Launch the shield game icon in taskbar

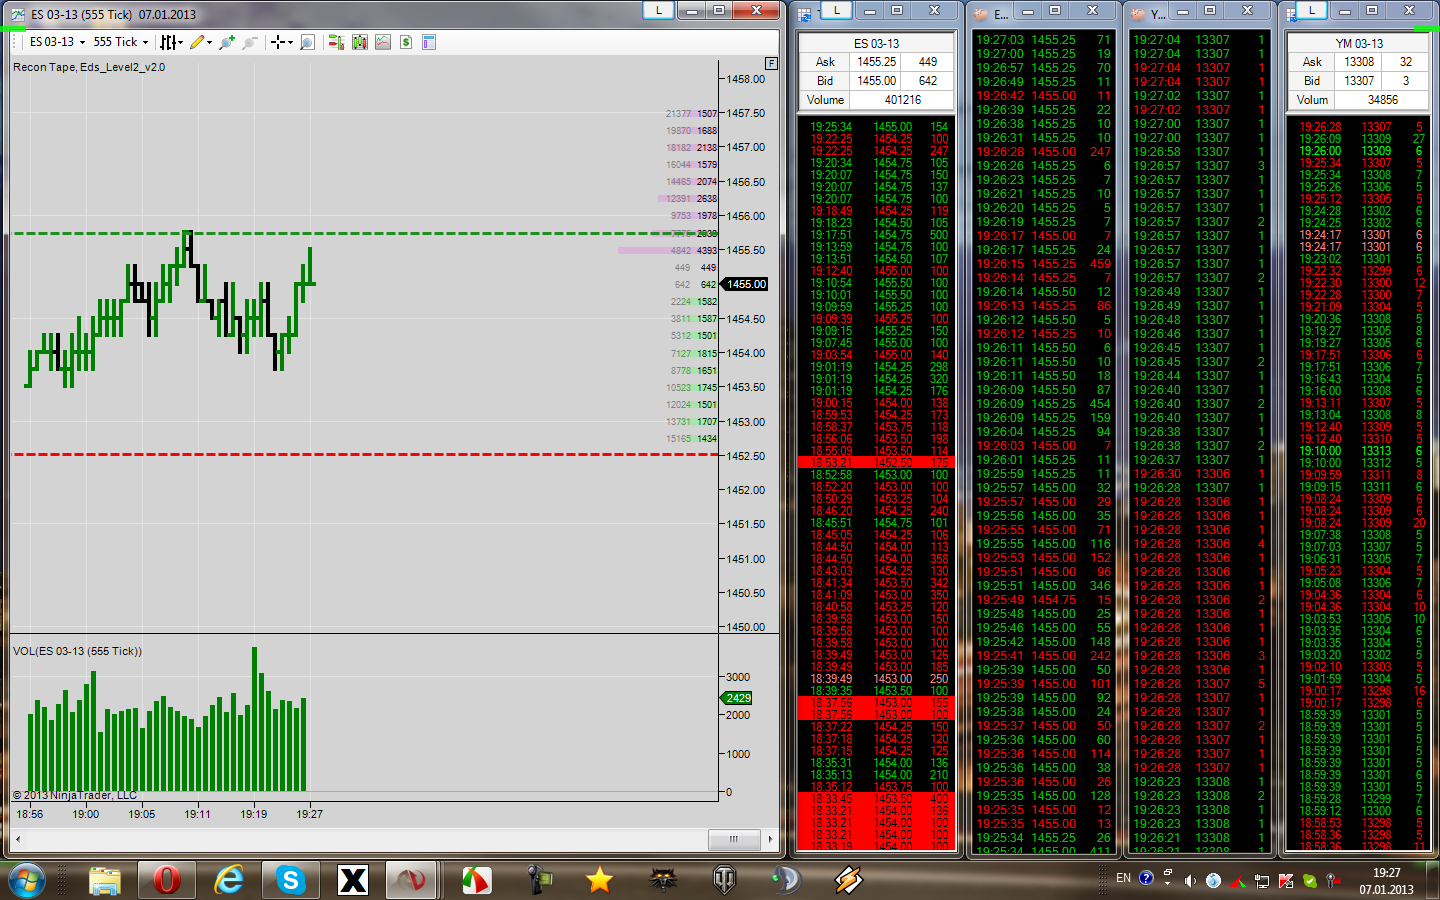tap(724, 880)
